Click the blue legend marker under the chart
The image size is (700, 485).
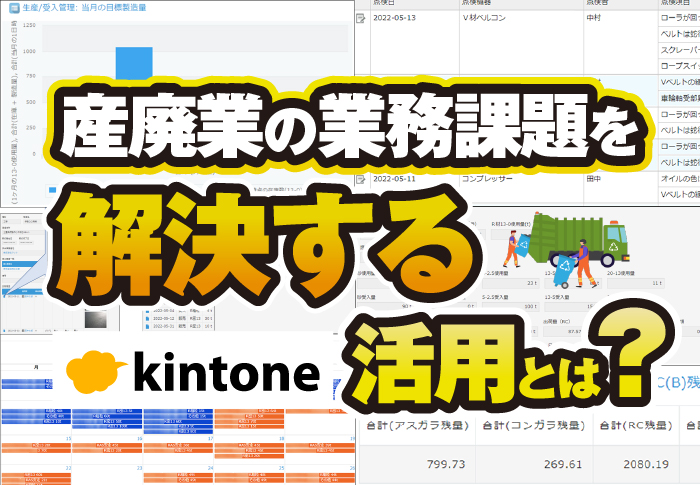click(x=52, y=190)
